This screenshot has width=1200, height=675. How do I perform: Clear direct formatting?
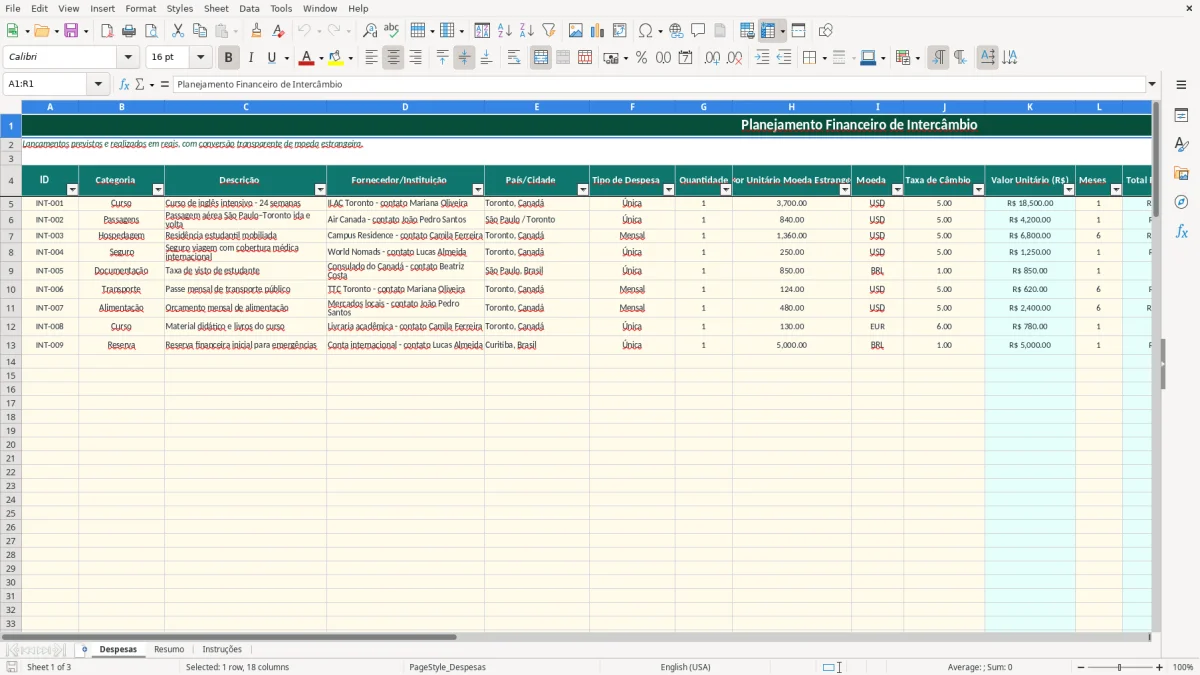point(279,31)
